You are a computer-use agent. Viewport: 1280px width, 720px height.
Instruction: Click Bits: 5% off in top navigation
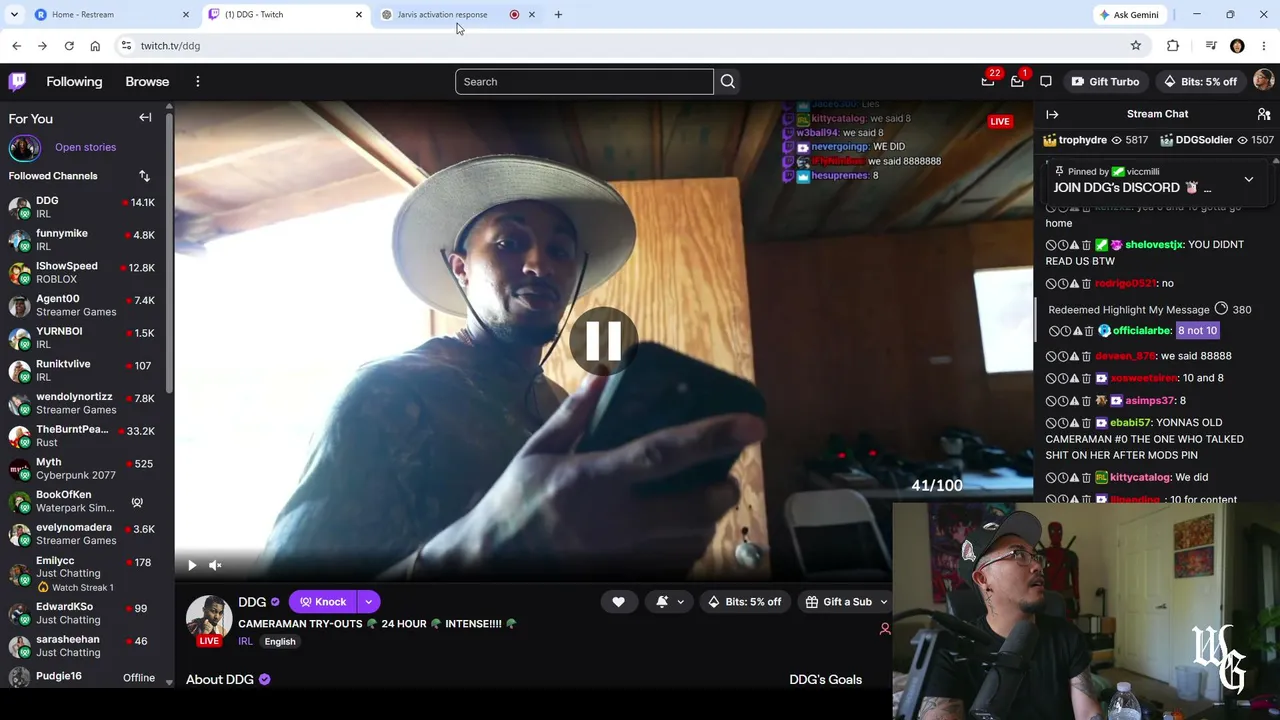1200,82
